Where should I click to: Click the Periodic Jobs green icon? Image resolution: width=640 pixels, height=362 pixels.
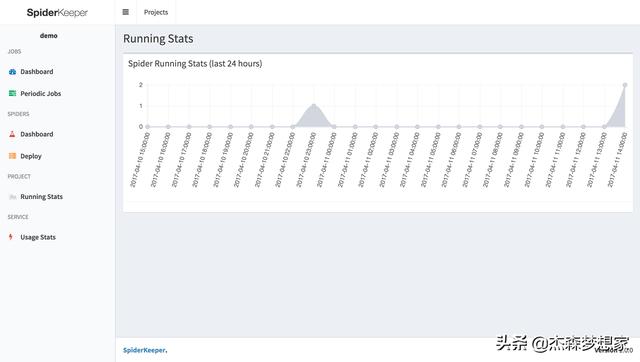(x=12, y=93)
